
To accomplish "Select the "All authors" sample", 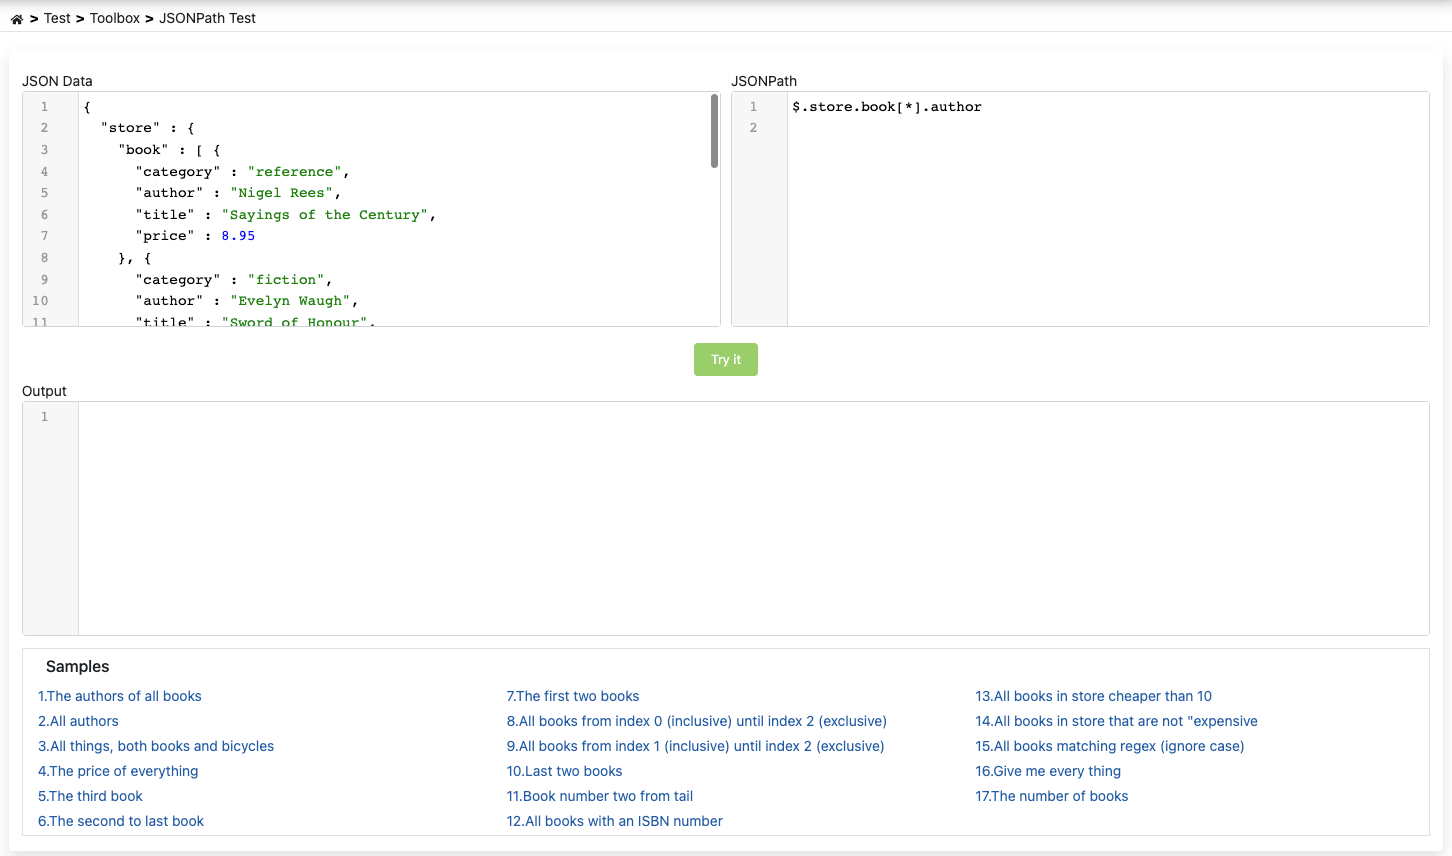I will [78, 721].
